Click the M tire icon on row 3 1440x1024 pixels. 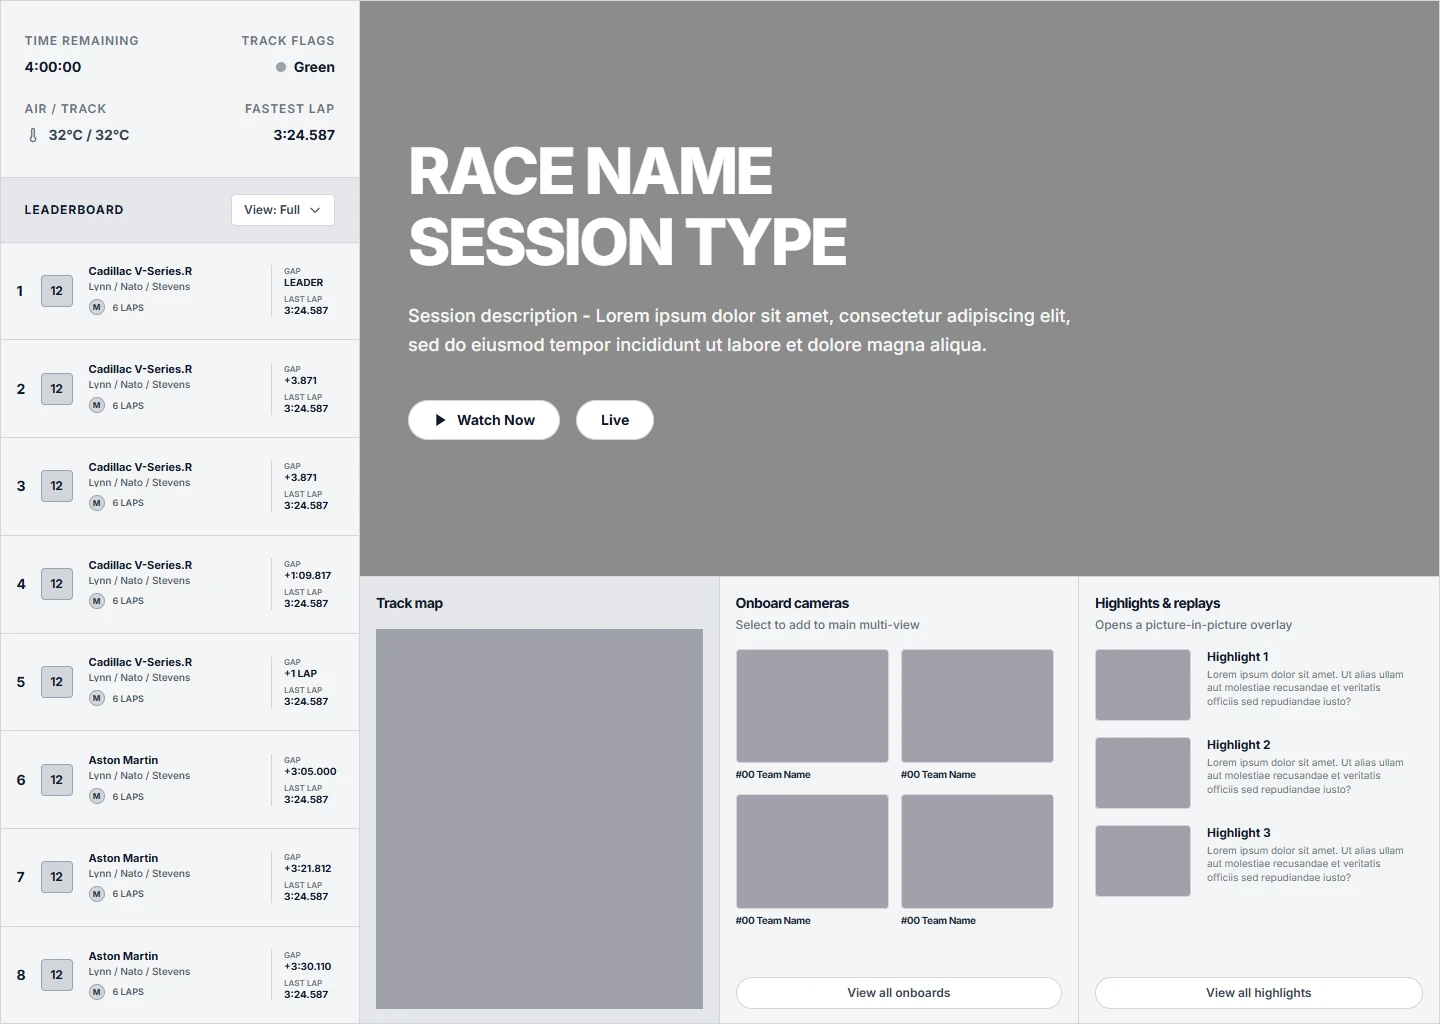(96, 502)
